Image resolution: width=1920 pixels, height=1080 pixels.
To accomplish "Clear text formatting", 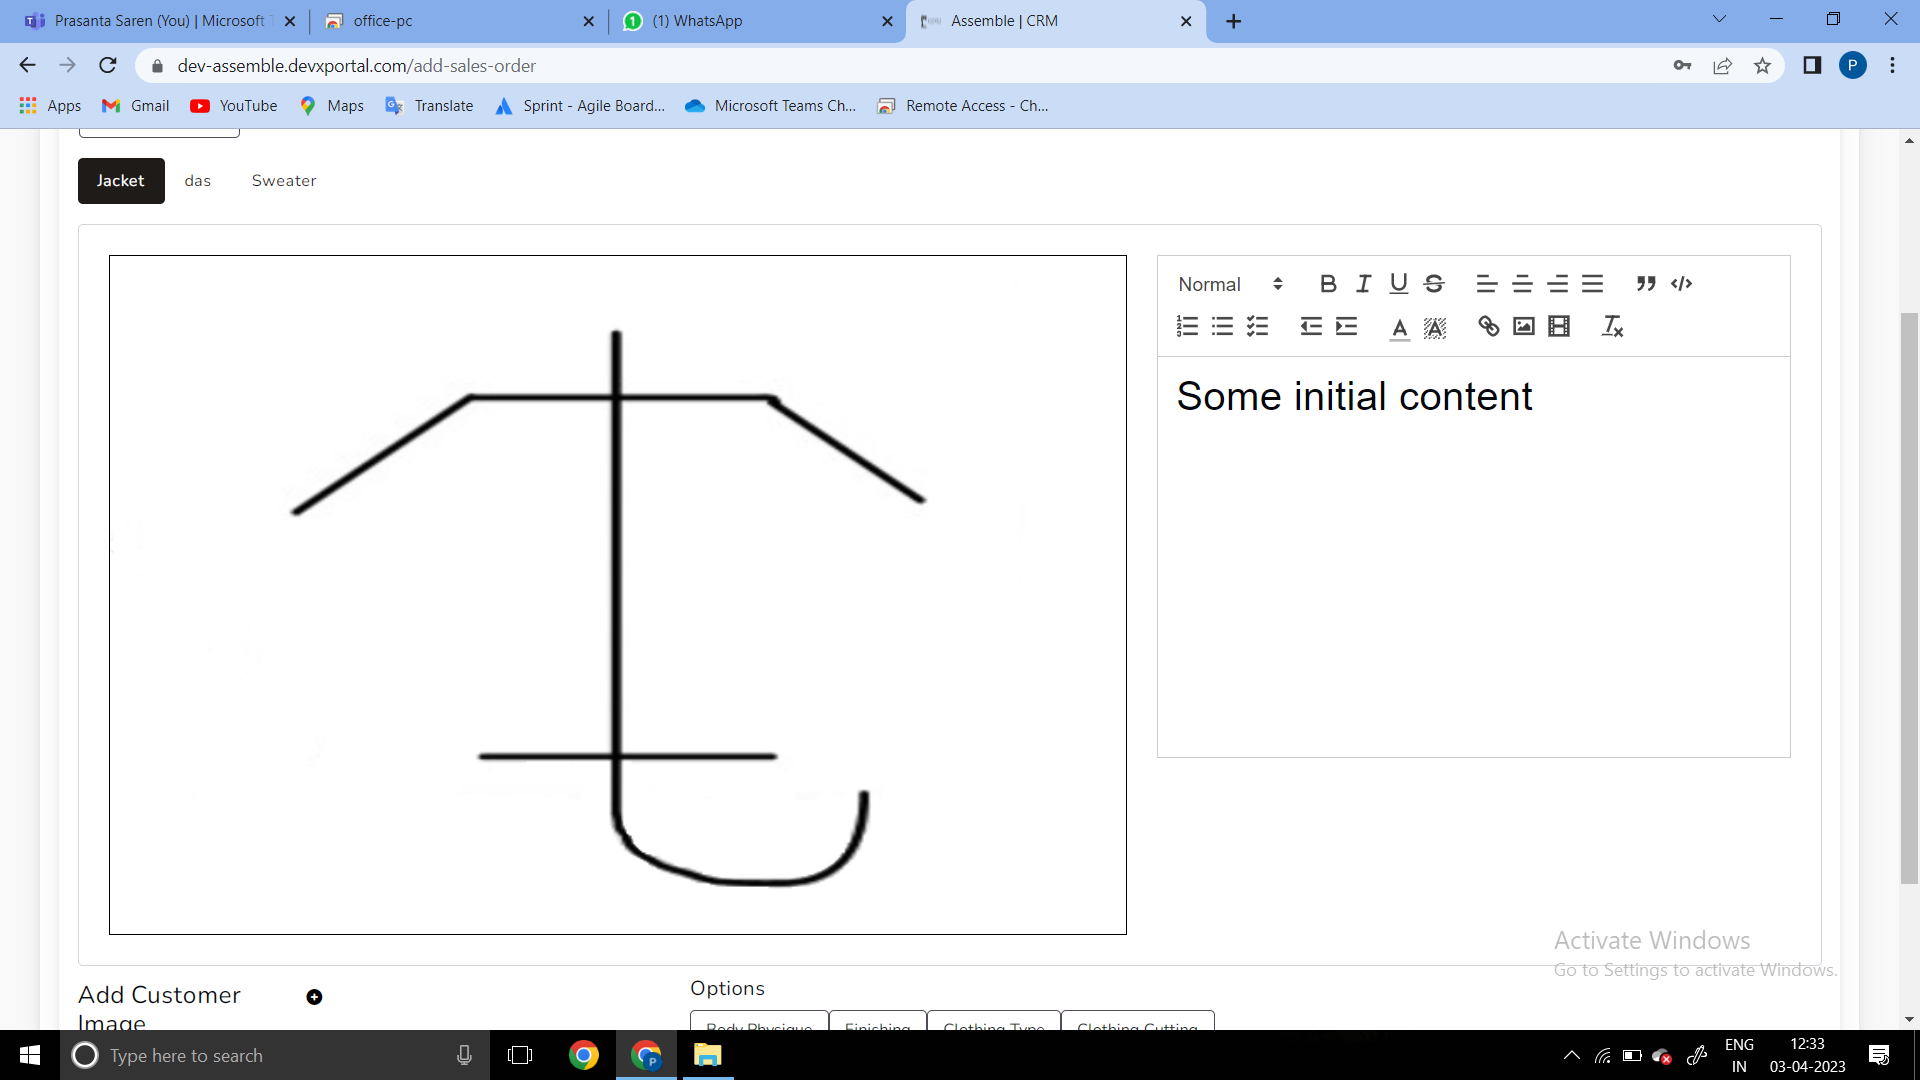I will click(x=1612, y=326).
